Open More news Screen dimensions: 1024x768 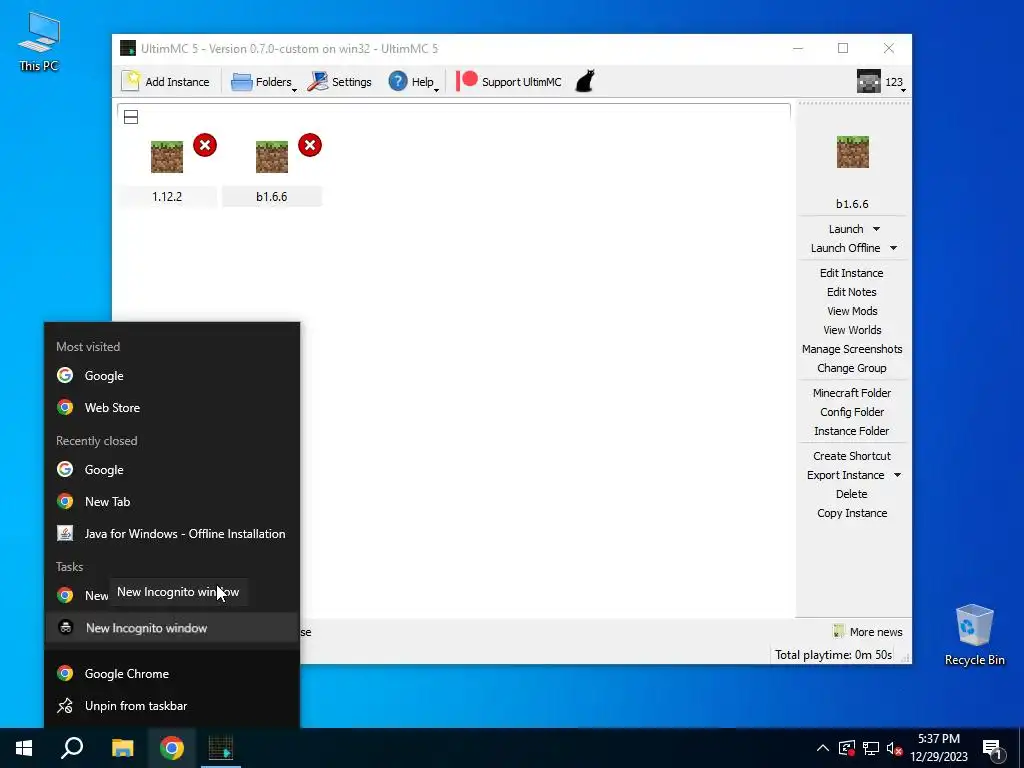(x=868, y=632)
